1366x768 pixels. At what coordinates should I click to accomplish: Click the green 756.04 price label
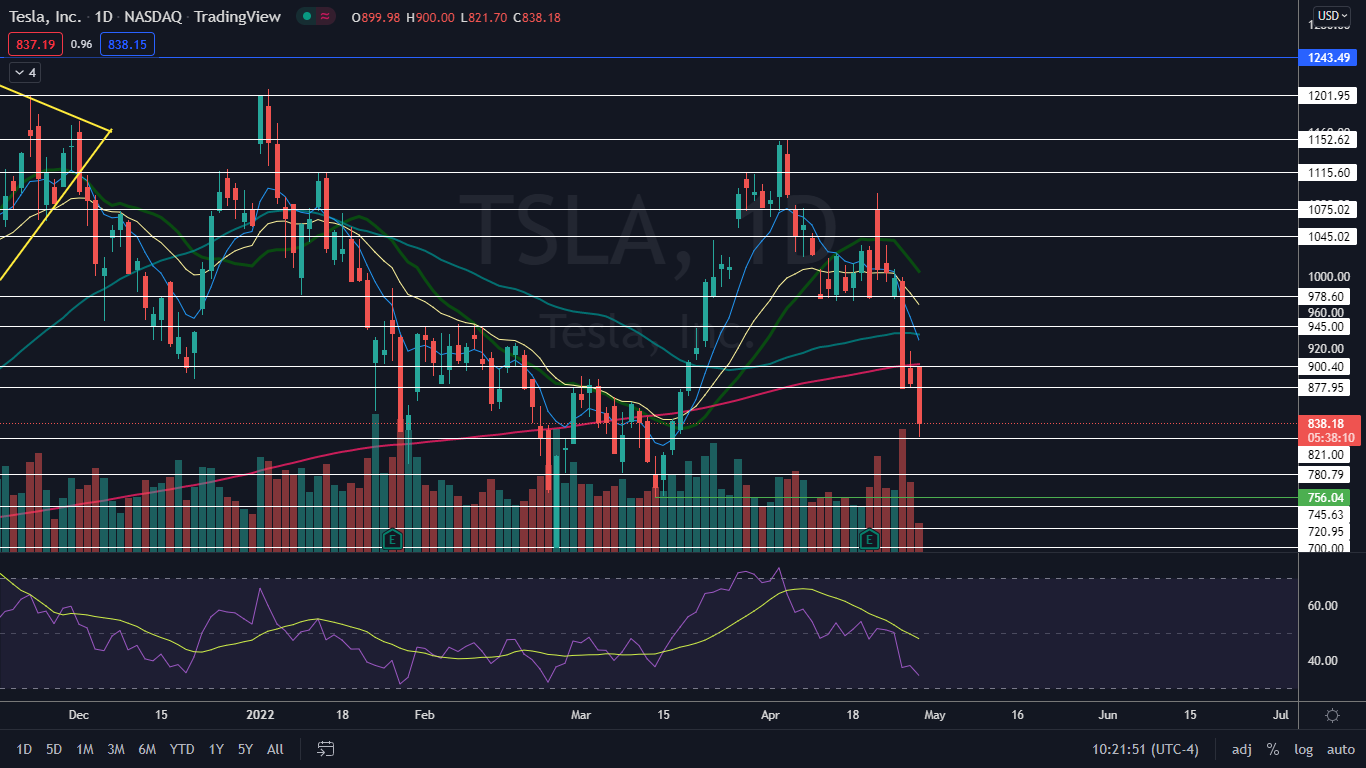coord(1326,497)
